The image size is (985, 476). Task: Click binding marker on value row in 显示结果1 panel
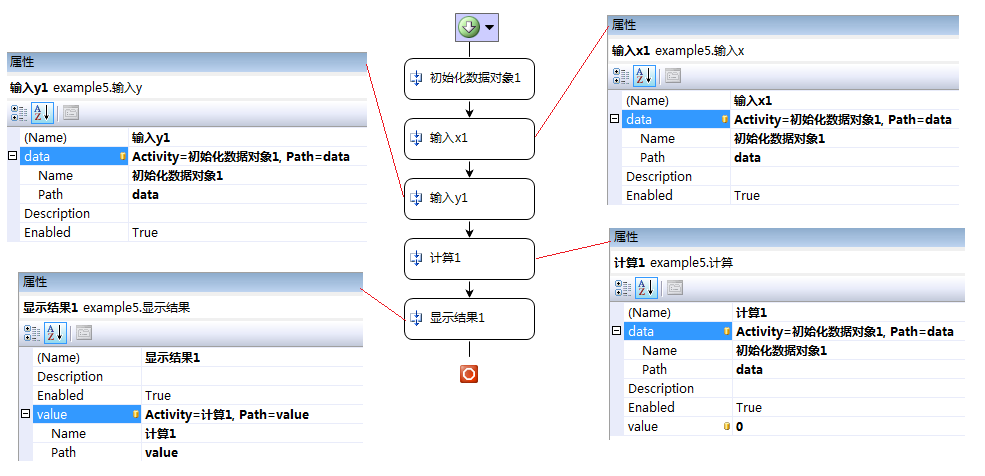[136, 414]
